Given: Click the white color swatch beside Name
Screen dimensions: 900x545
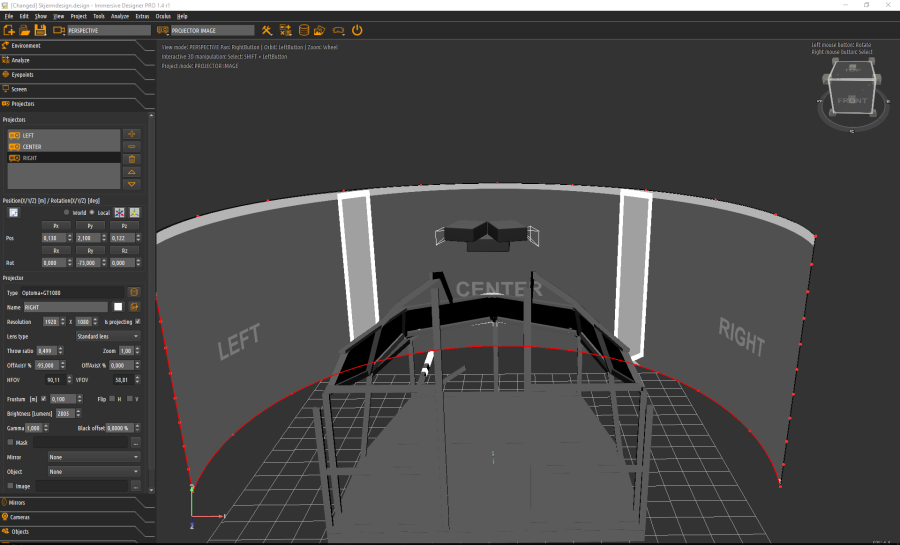Looking at the screenshot, I should click(x=117, y=307).
